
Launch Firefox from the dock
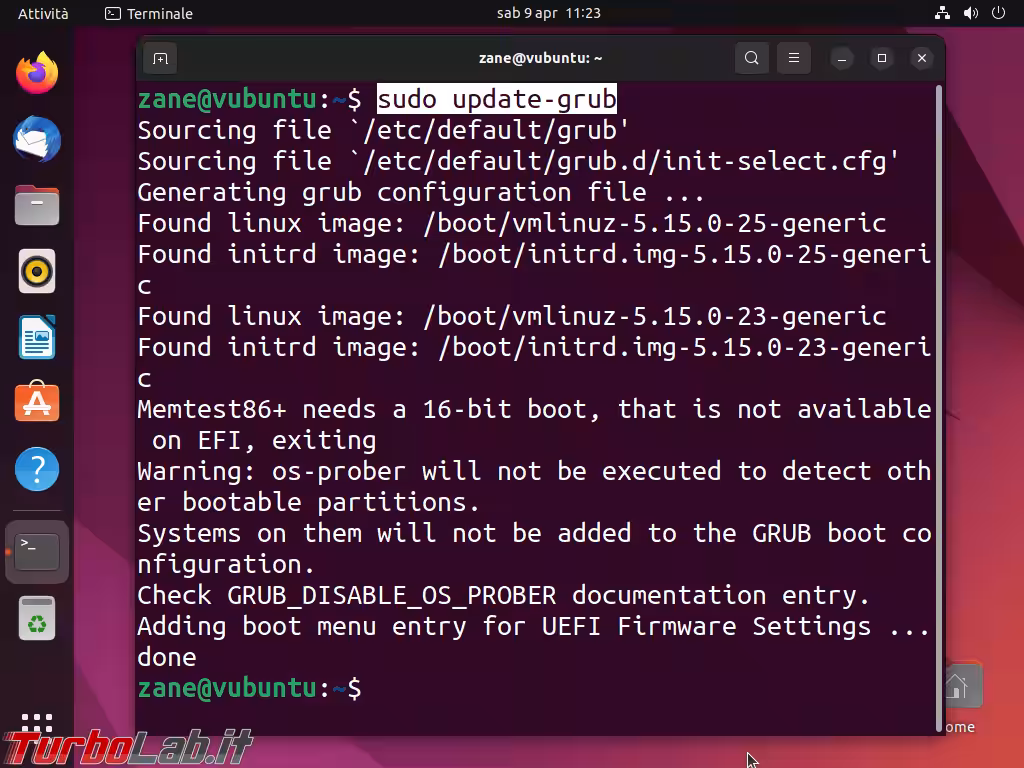coord(37,73)
